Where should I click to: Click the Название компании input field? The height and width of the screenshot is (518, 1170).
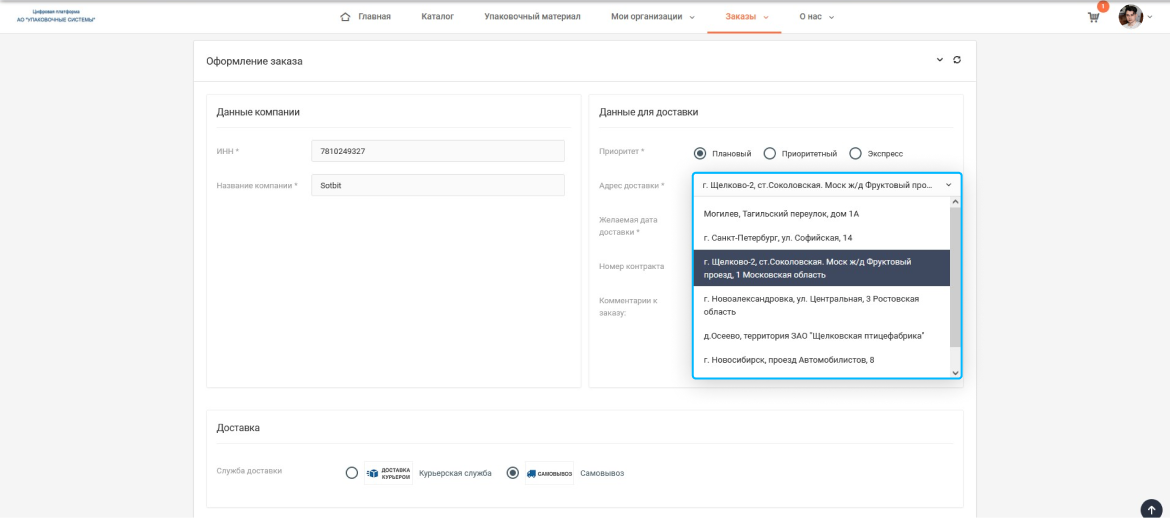pos(438,185)
